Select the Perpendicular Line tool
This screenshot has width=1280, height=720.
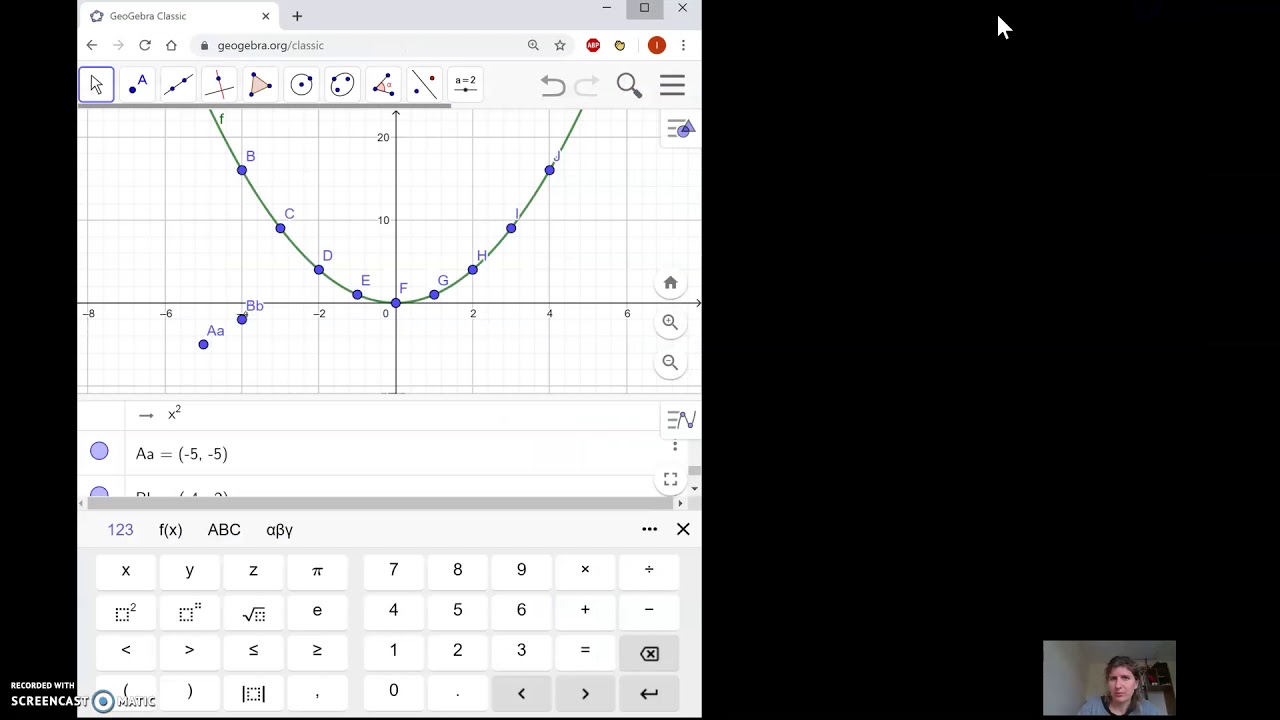[x=219, y=85]
